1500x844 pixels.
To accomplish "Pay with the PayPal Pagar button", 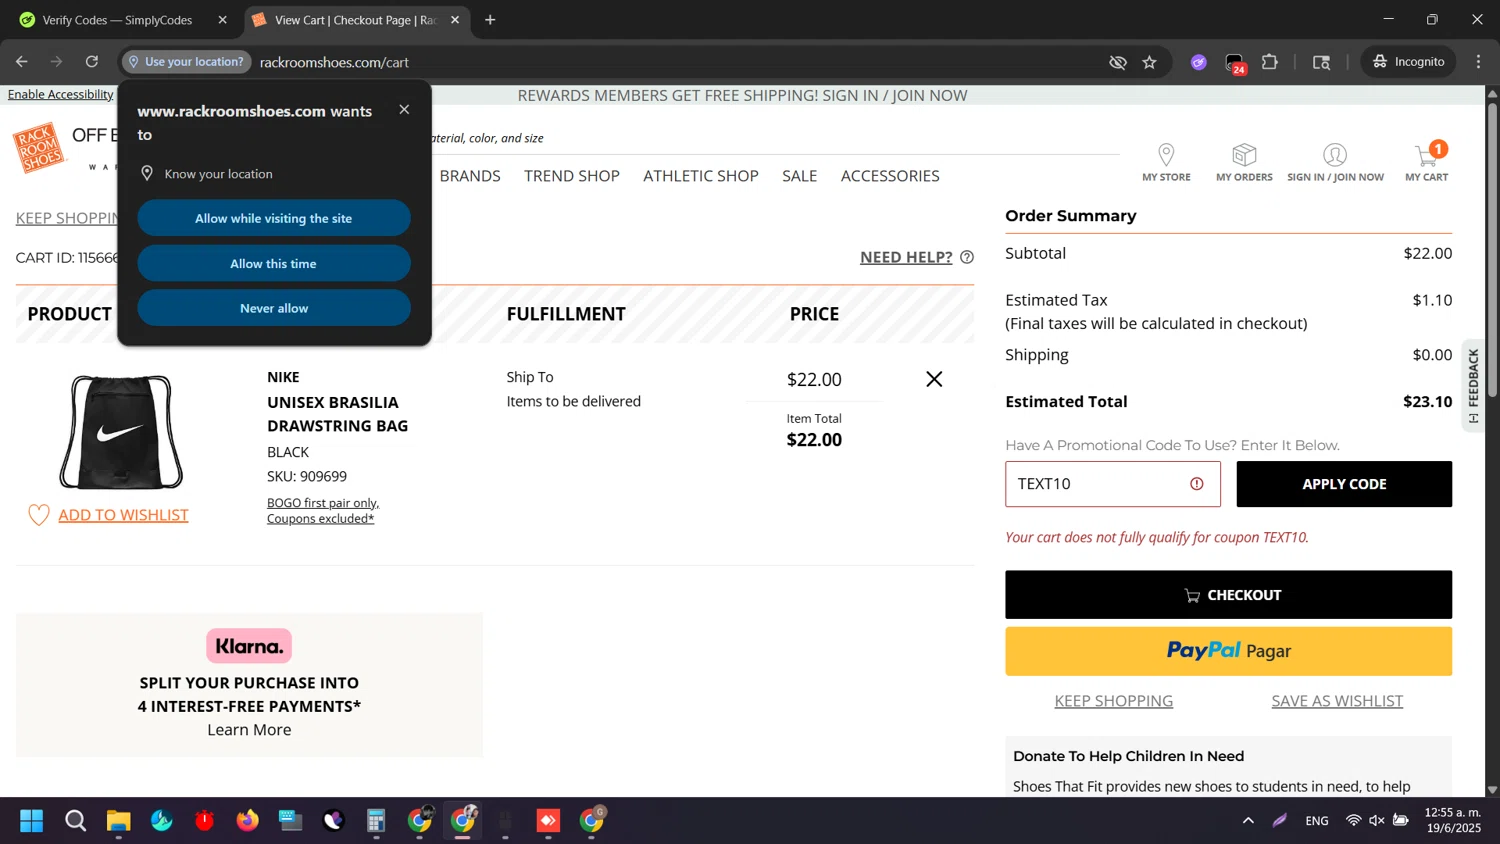I will (1228, 651).
